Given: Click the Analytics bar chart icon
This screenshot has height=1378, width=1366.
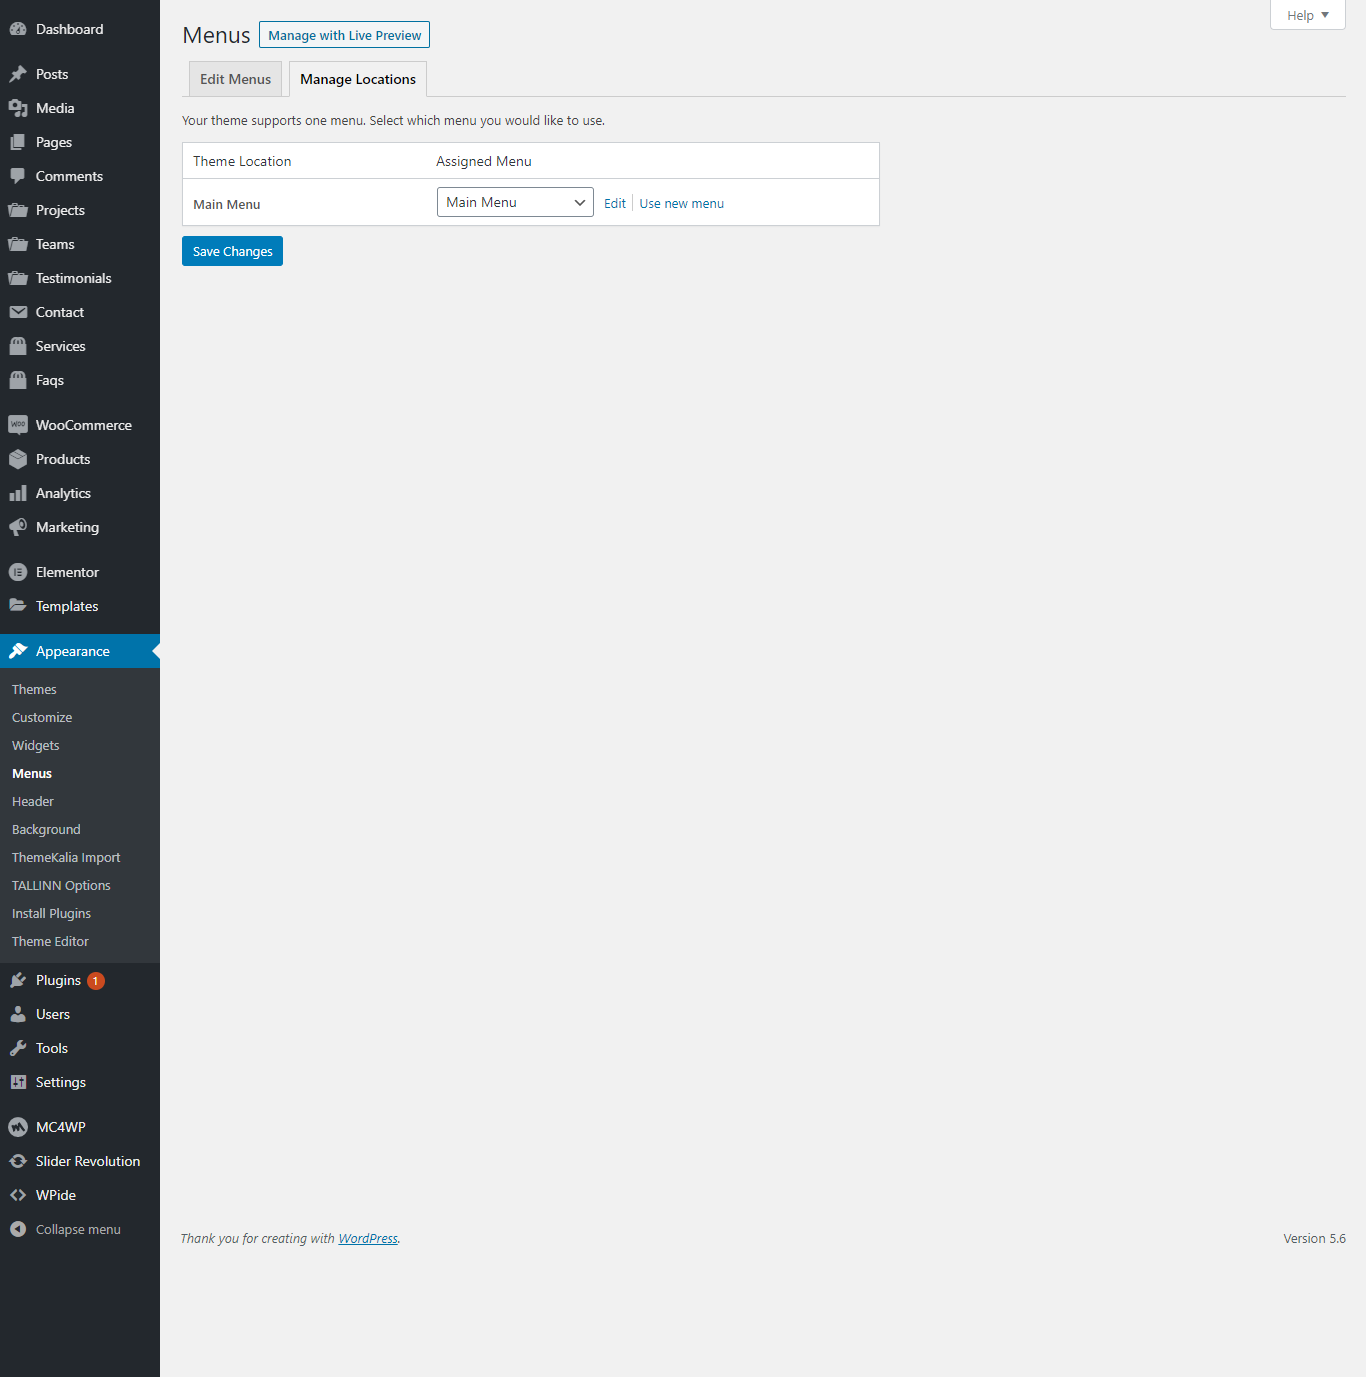Looking at the screenshot, I should click(x=18, y=493).
